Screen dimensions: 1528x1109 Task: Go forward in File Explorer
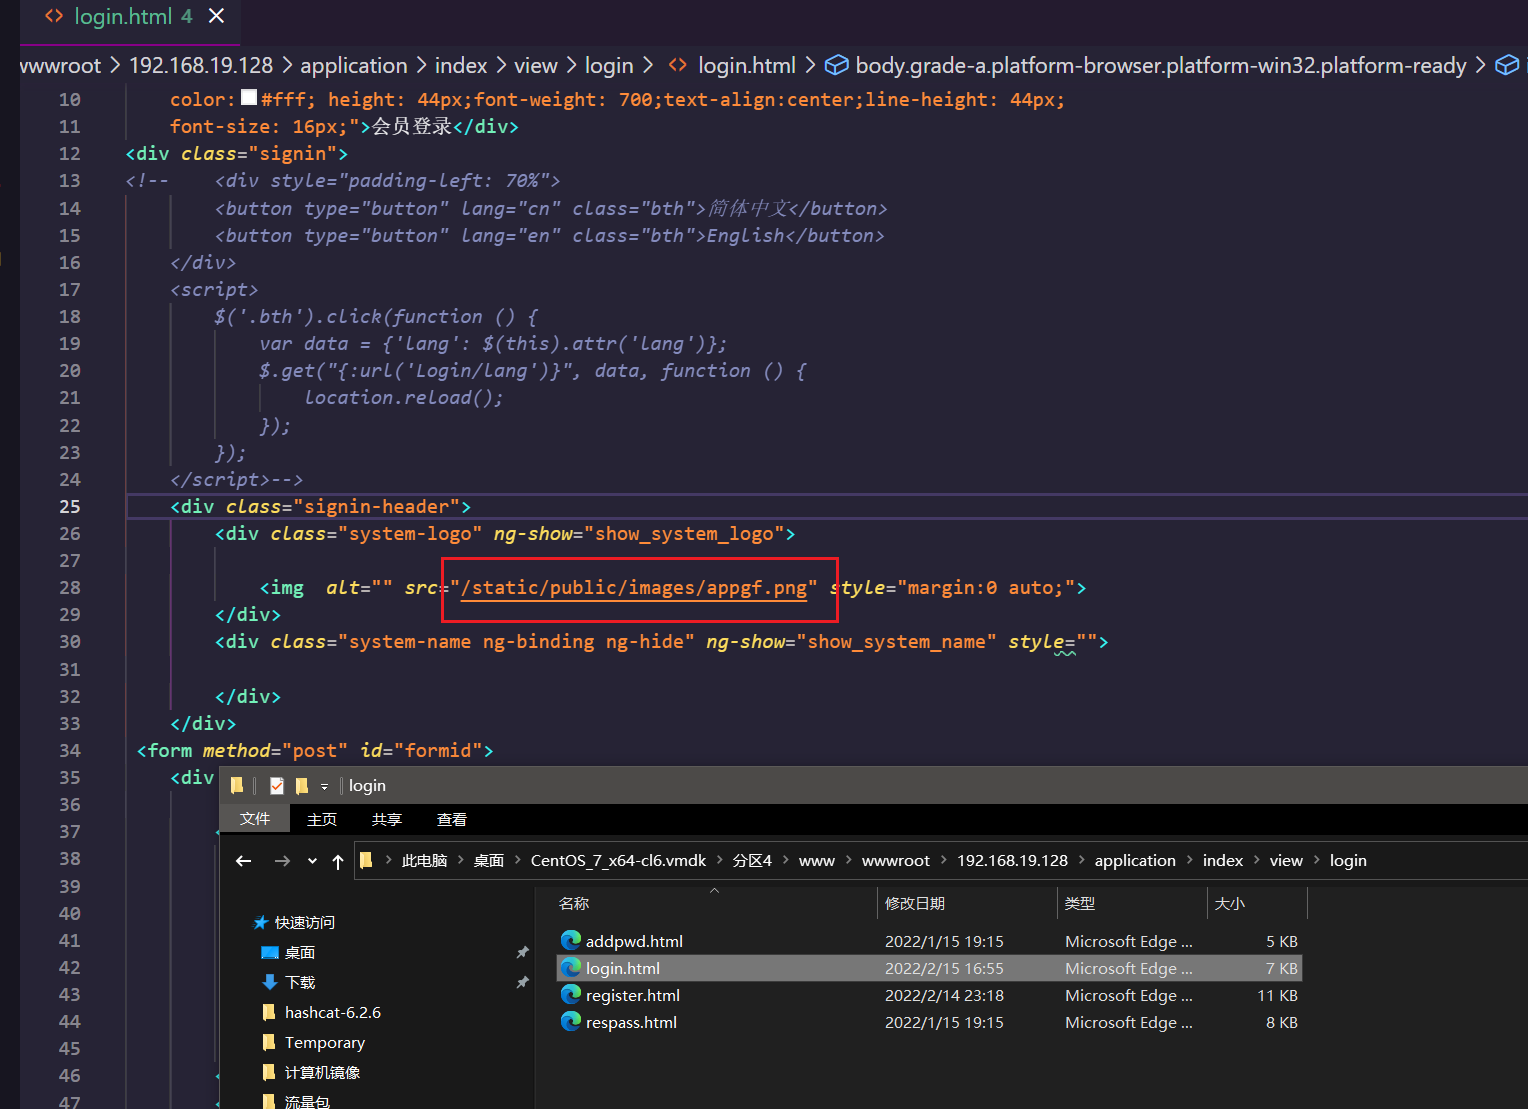(282, 861)
